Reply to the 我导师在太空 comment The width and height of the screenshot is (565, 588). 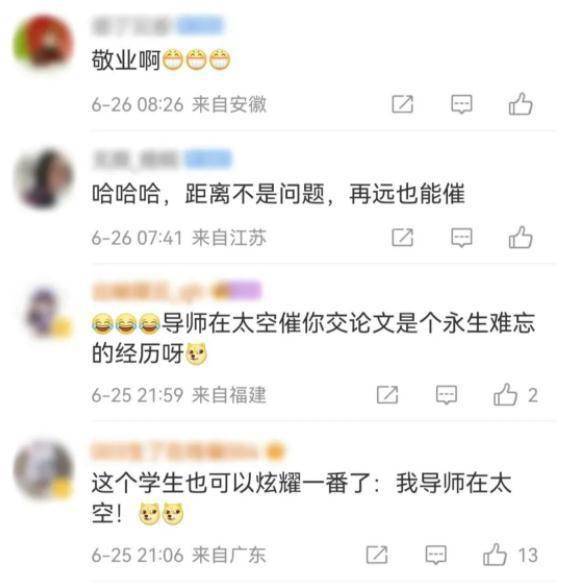coord(436,555)
